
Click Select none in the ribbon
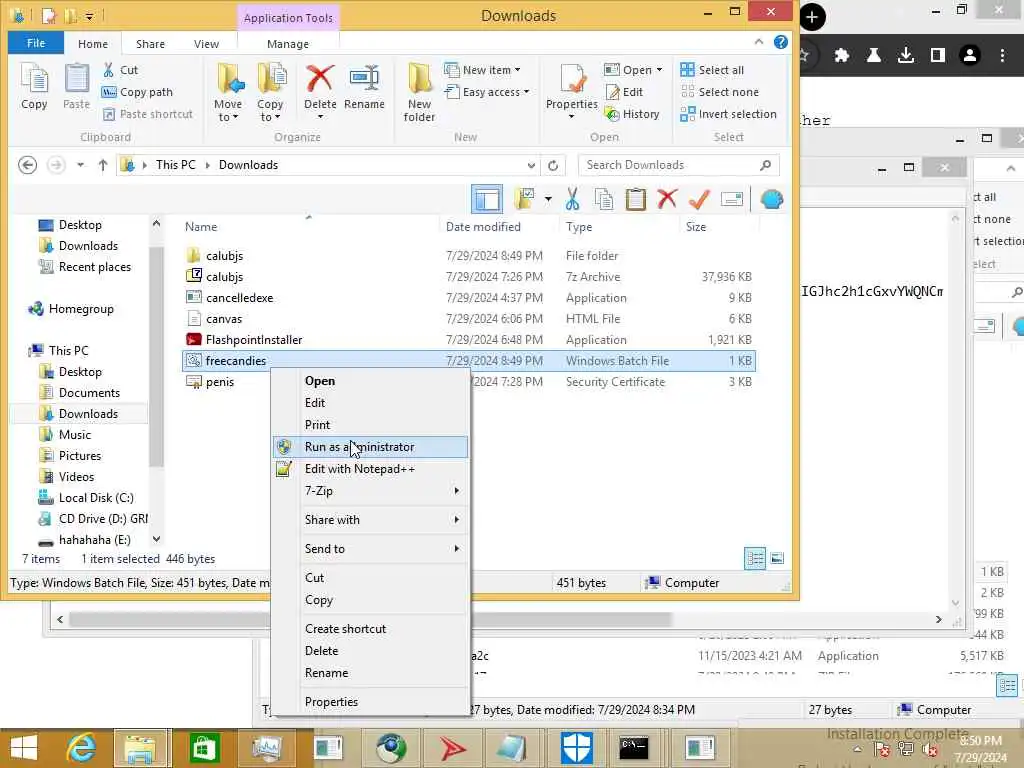coord(719,92)
